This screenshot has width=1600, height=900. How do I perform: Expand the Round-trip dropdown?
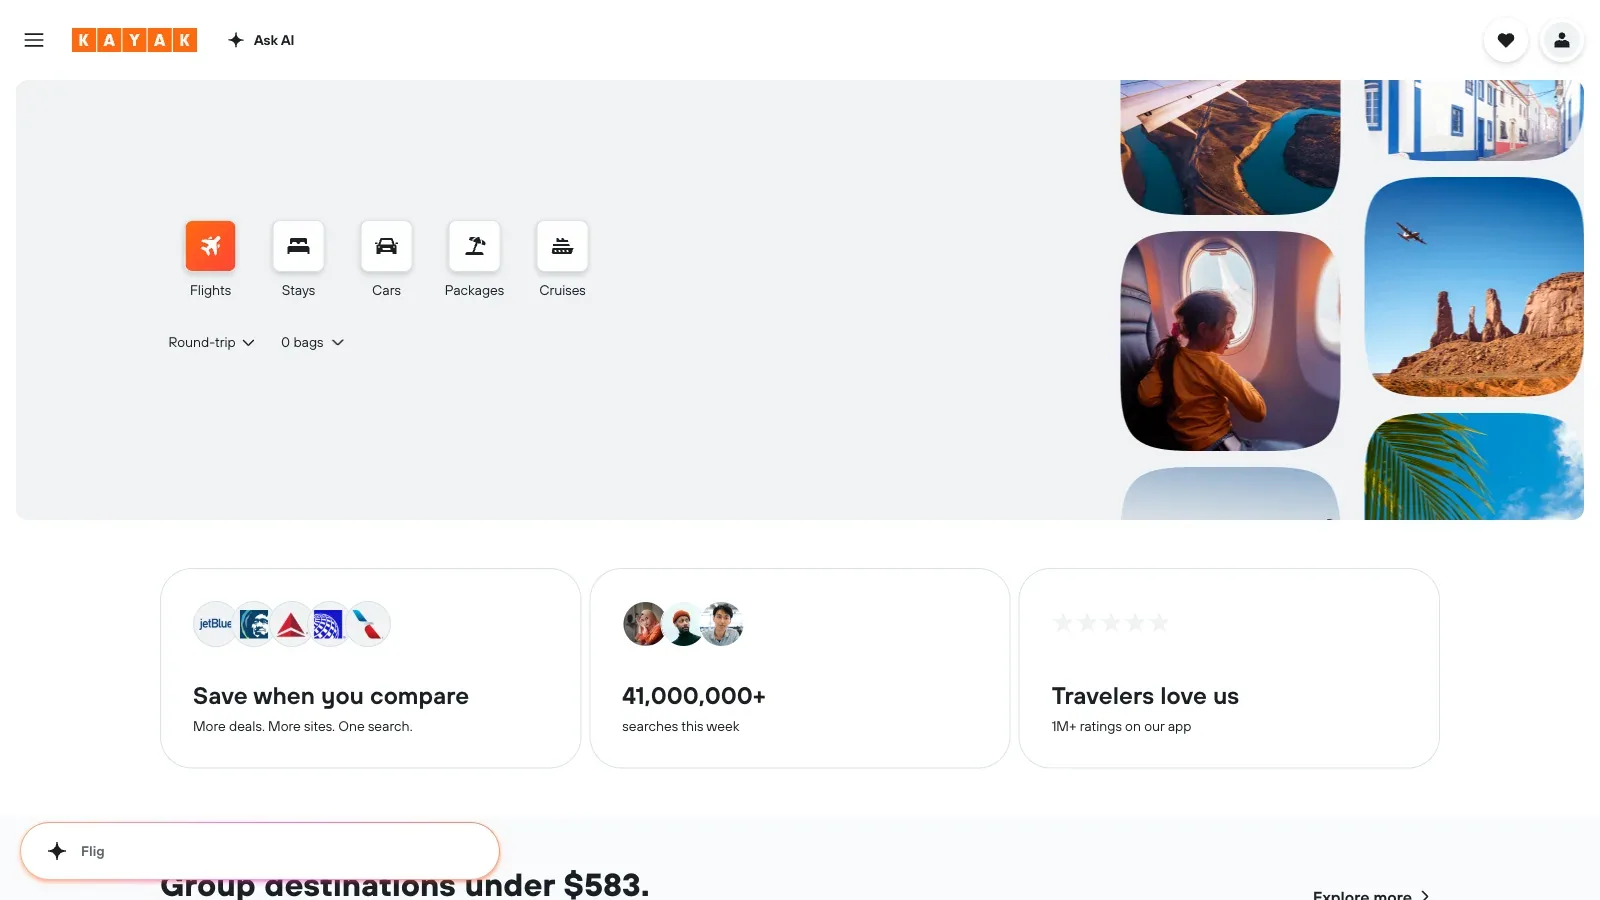[x=211, y=342]
